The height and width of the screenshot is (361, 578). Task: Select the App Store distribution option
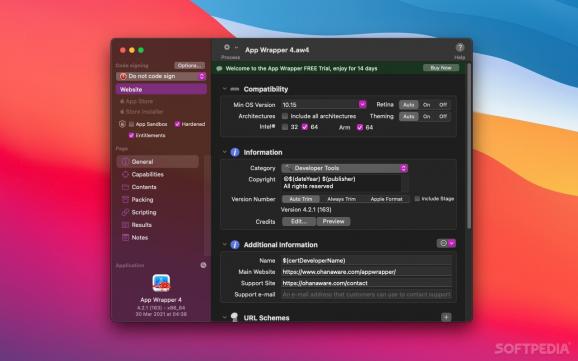[136, 101]
